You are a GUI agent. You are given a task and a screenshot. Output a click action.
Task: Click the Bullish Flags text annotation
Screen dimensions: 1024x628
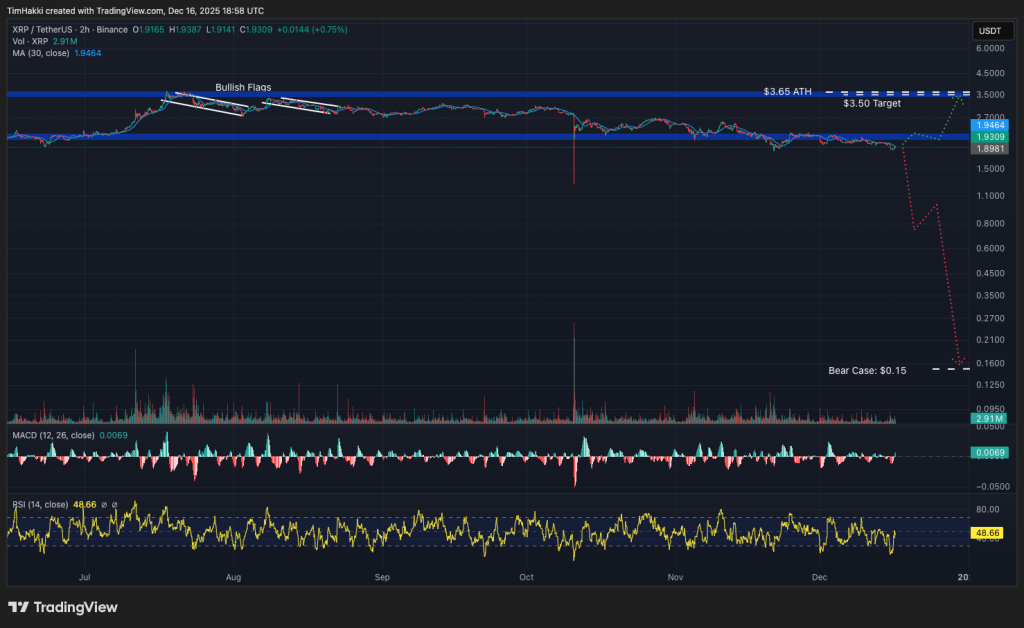coord(242,87)
